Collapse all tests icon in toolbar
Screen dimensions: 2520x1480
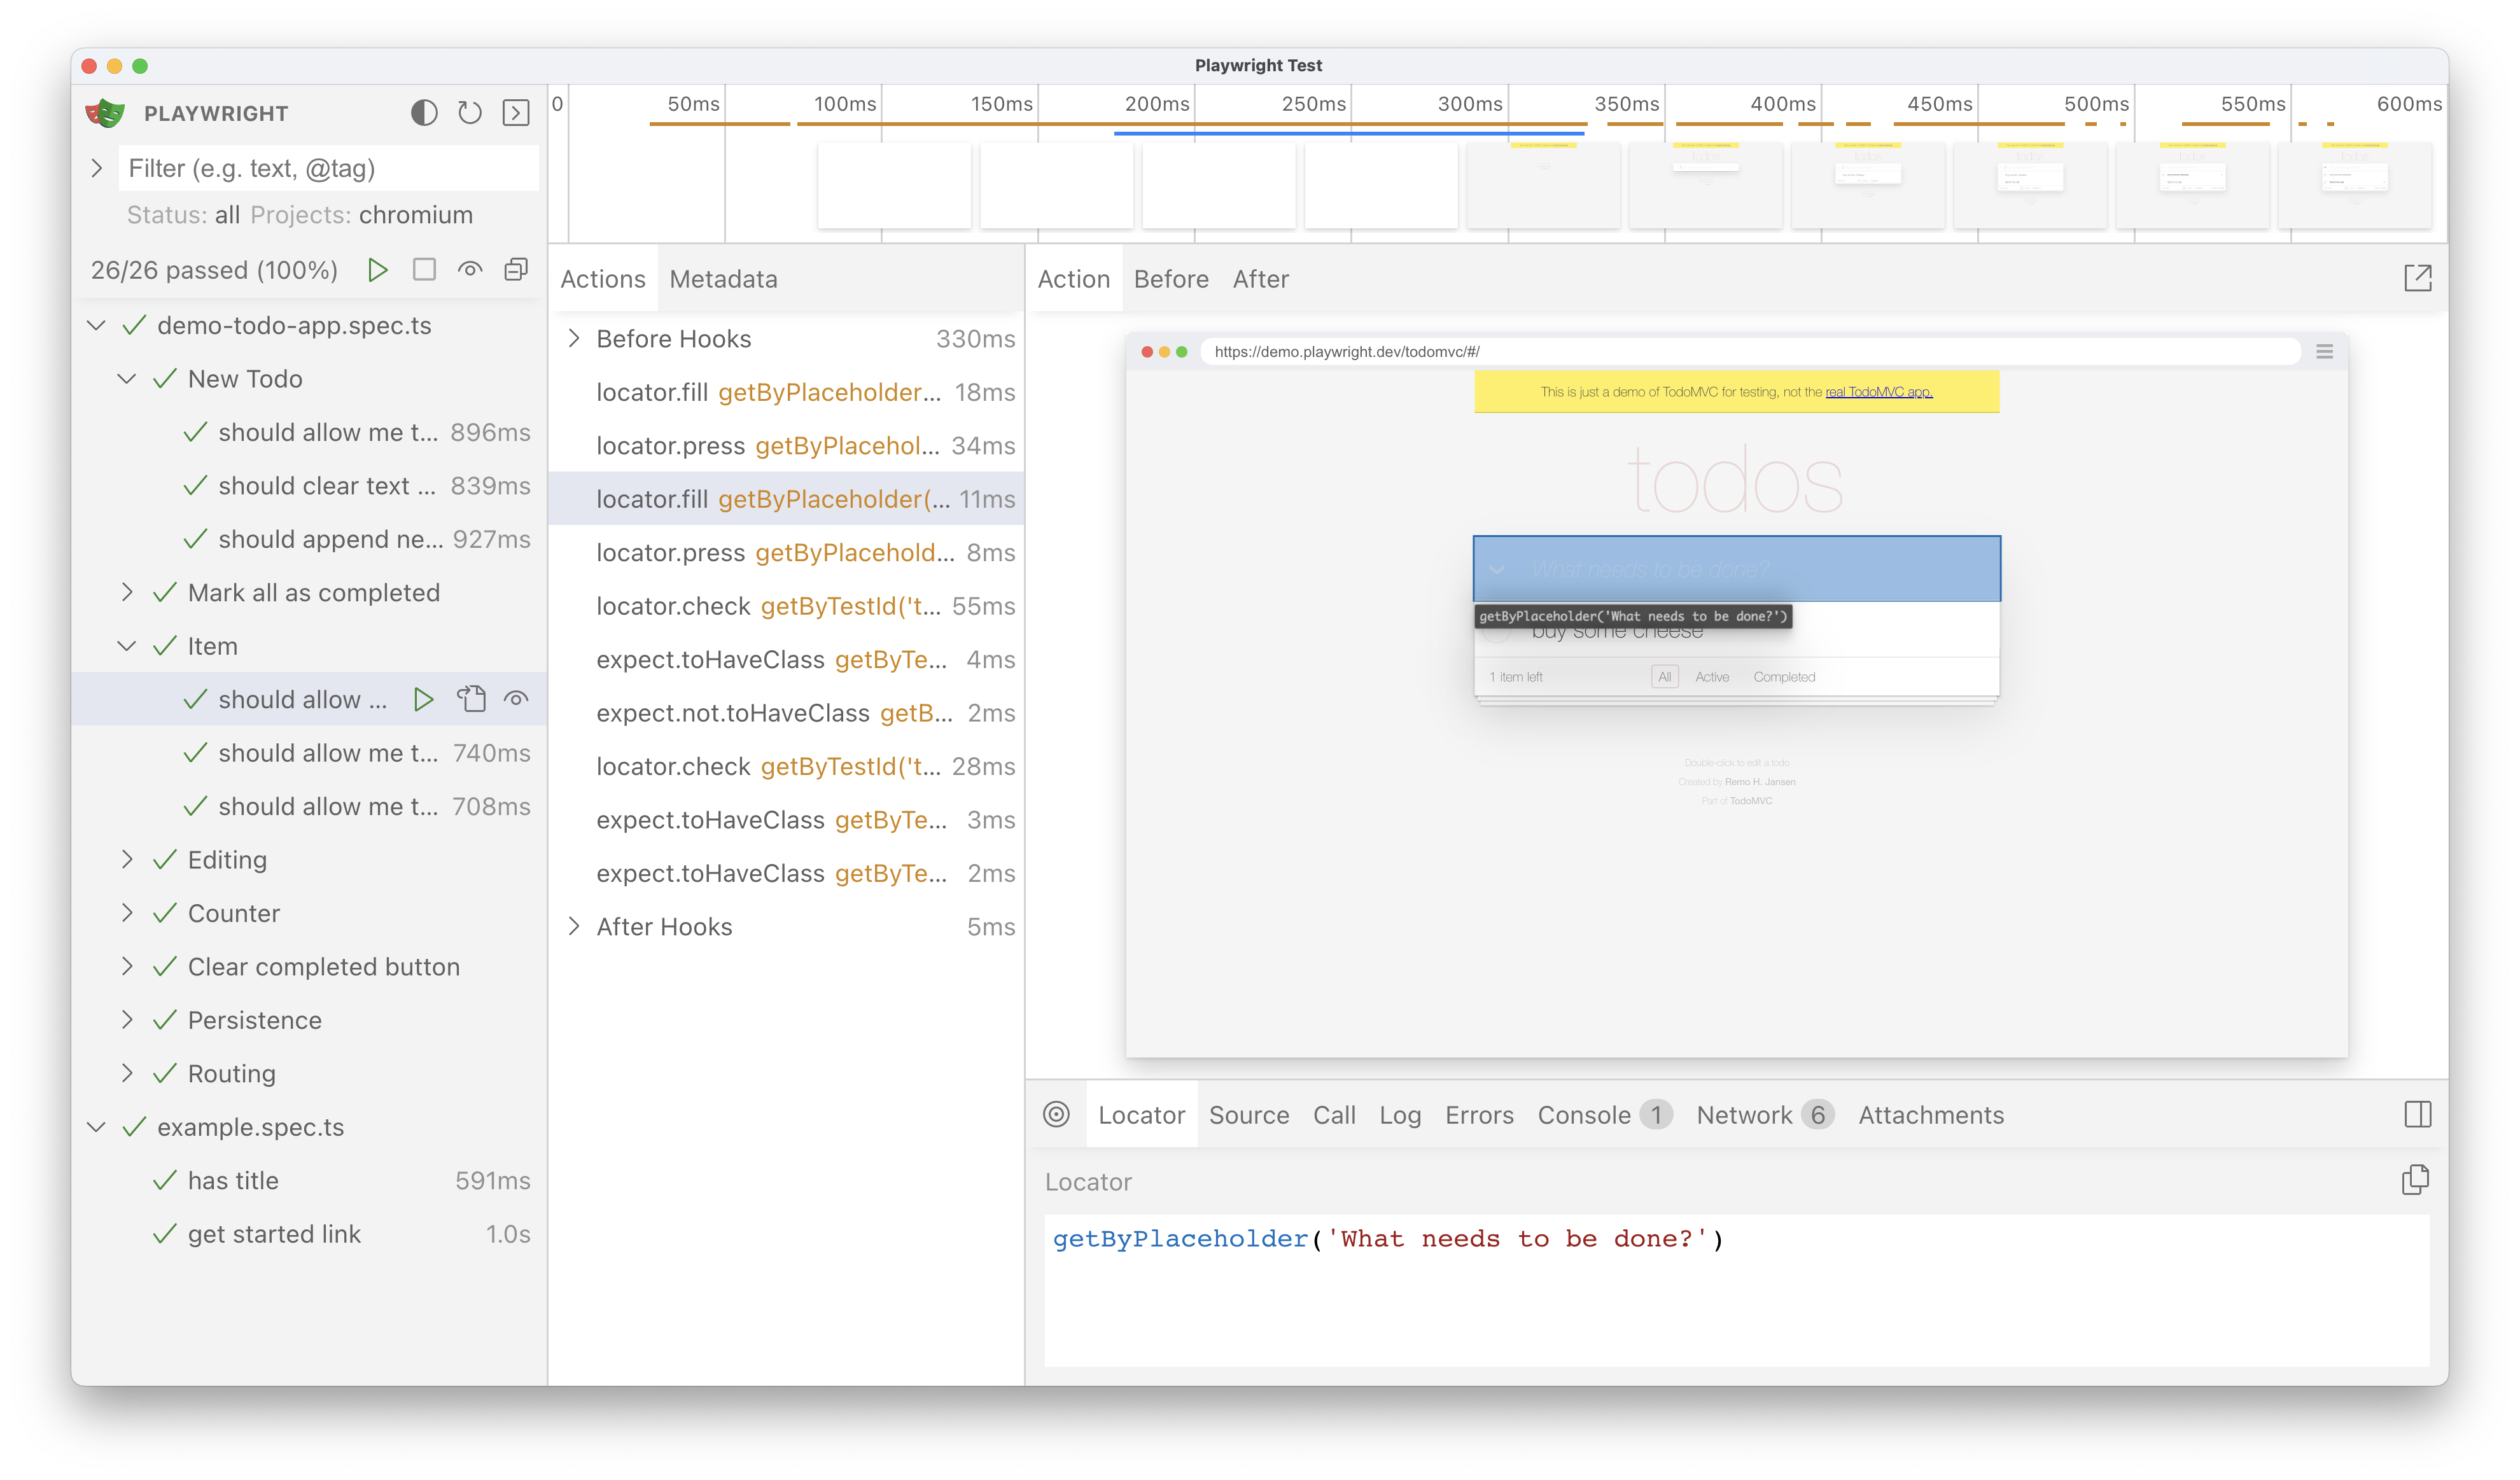click(x=516, y=270)
